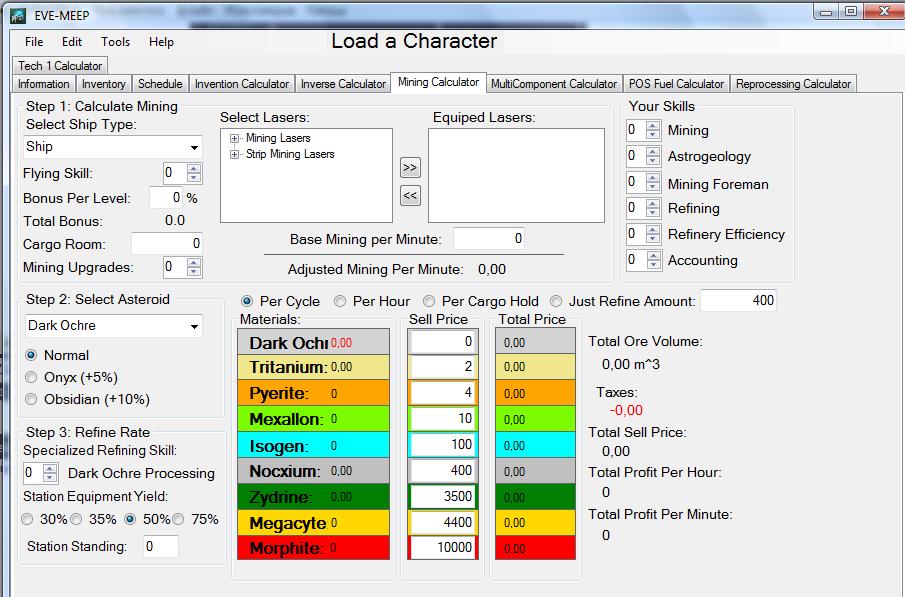Click the Bonus Per Level input field

pyautogui.click(x=166, y=197)
